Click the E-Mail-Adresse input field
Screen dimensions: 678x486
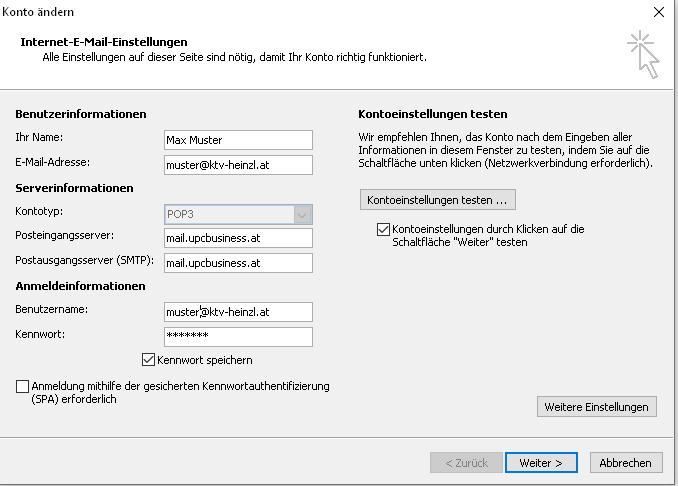pos(238,165)
